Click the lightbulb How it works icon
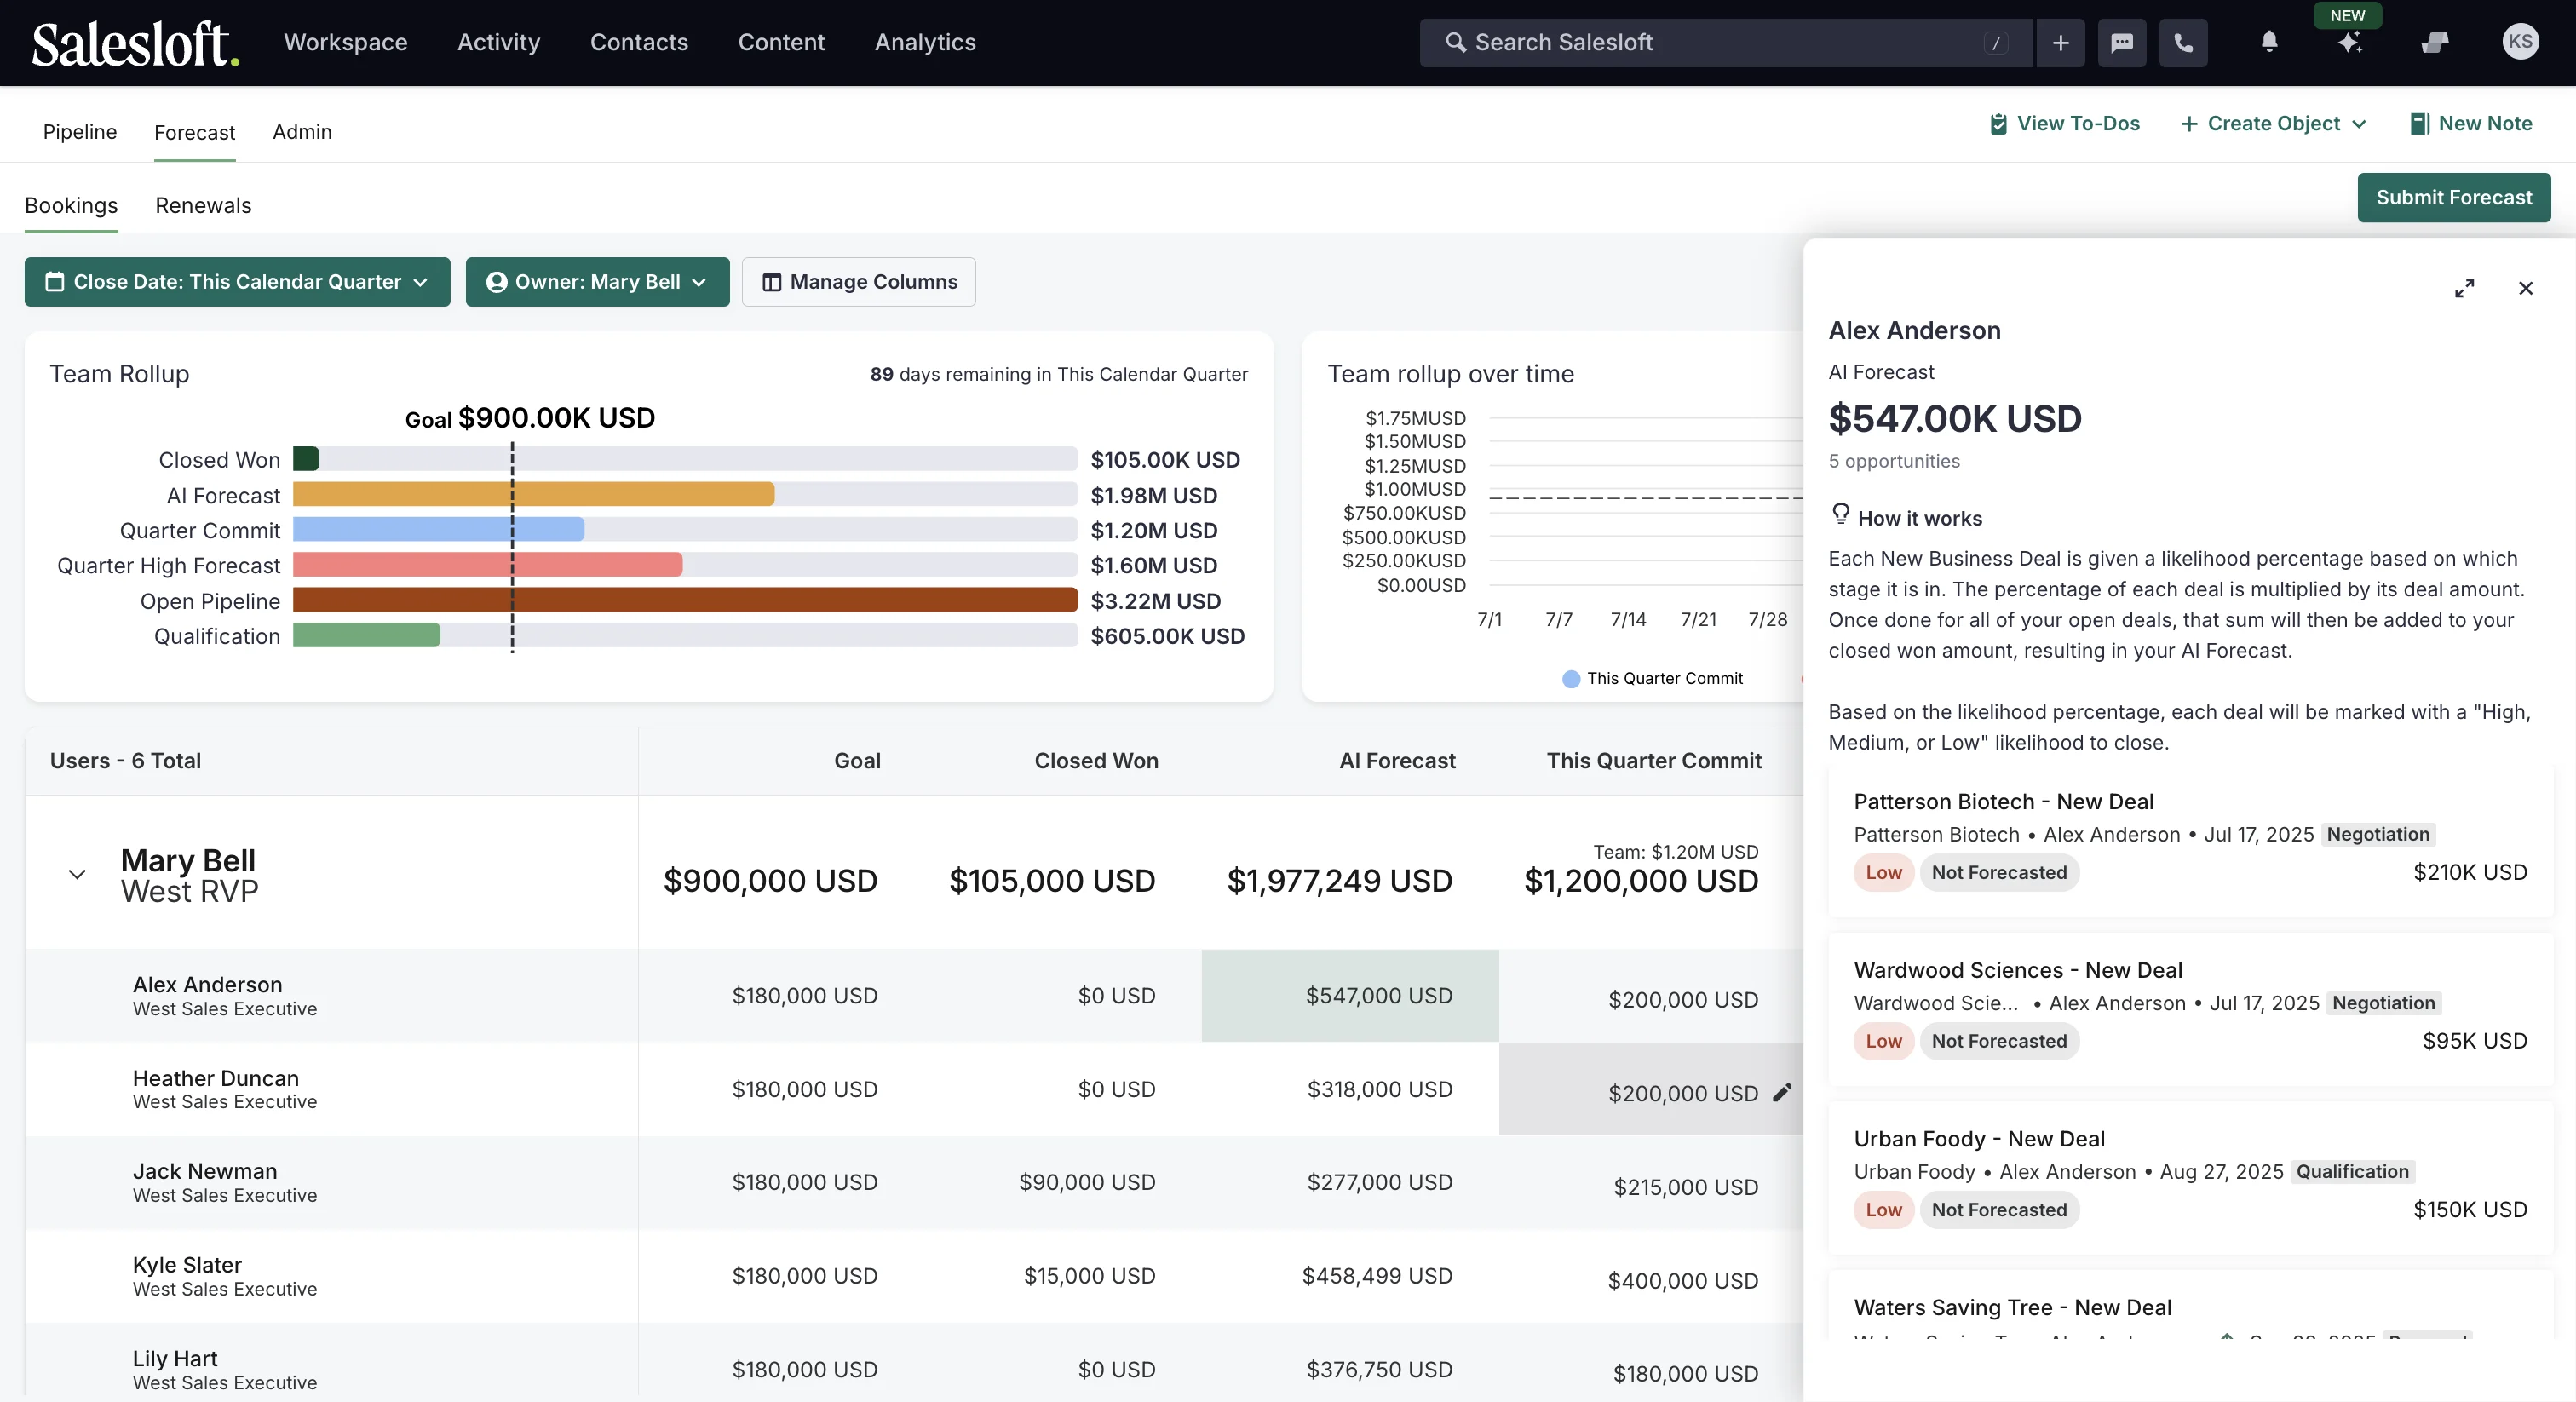The image size is (2576, 1402). 1840,515
